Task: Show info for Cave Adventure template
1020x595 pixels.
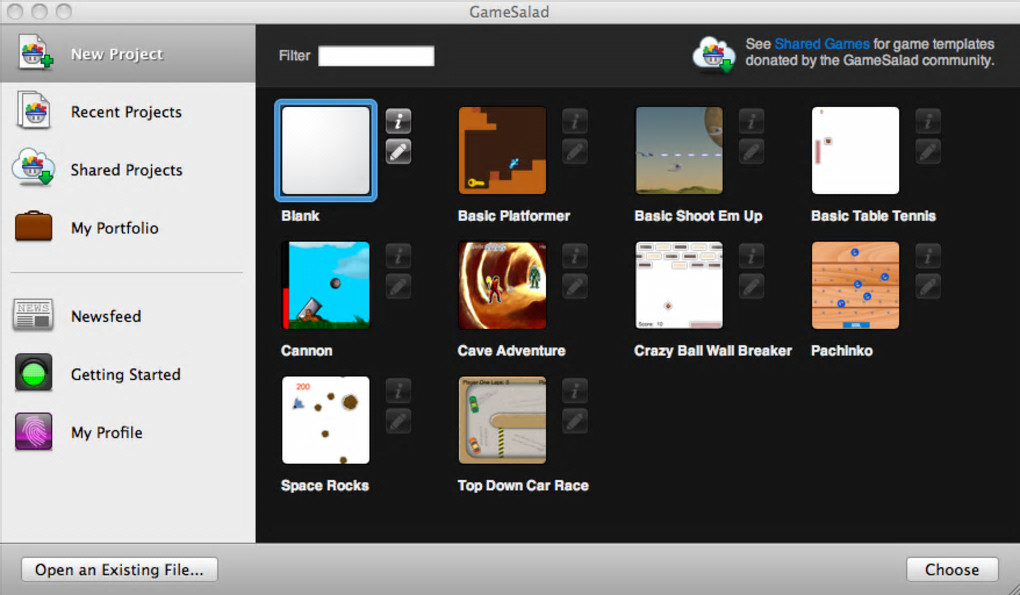Action: [574, 256]
